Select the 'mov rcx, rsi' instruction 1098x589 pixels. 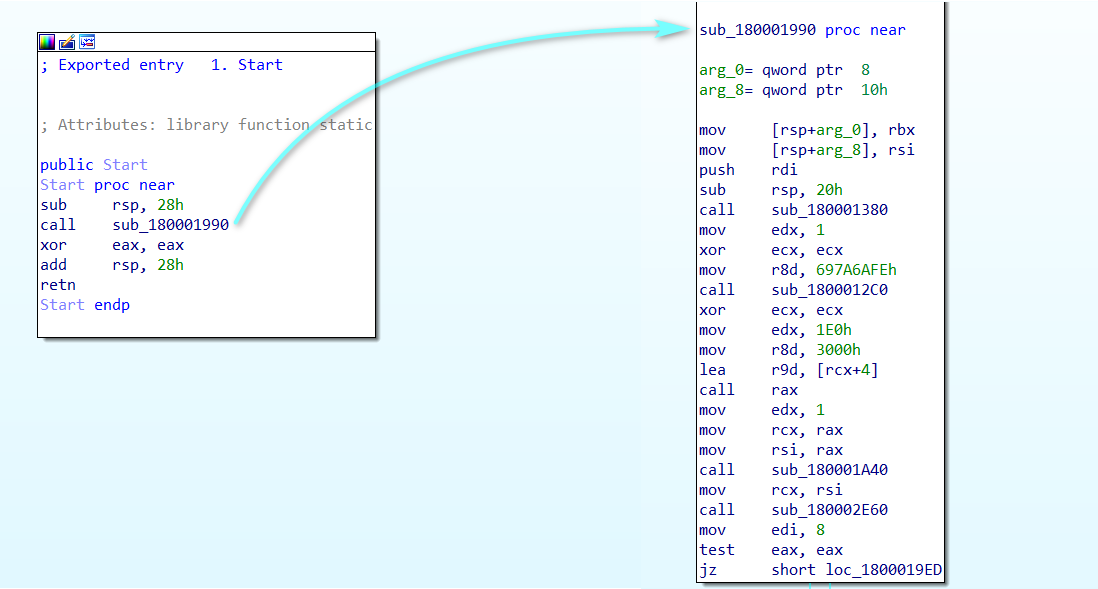coord(771,490)
